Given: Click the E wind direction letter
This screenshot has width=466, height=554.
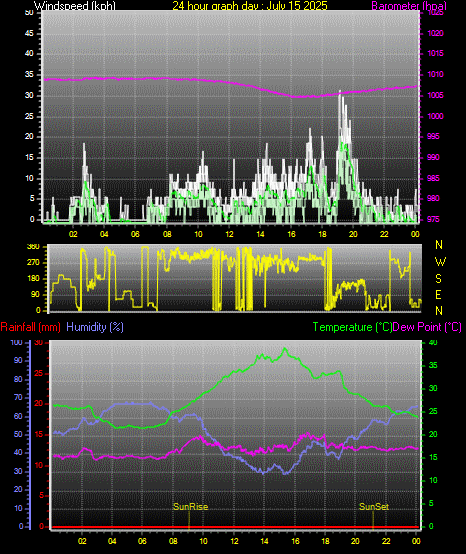Looking at the screenshot, I should pyautogui.click(x=438, y=295).
